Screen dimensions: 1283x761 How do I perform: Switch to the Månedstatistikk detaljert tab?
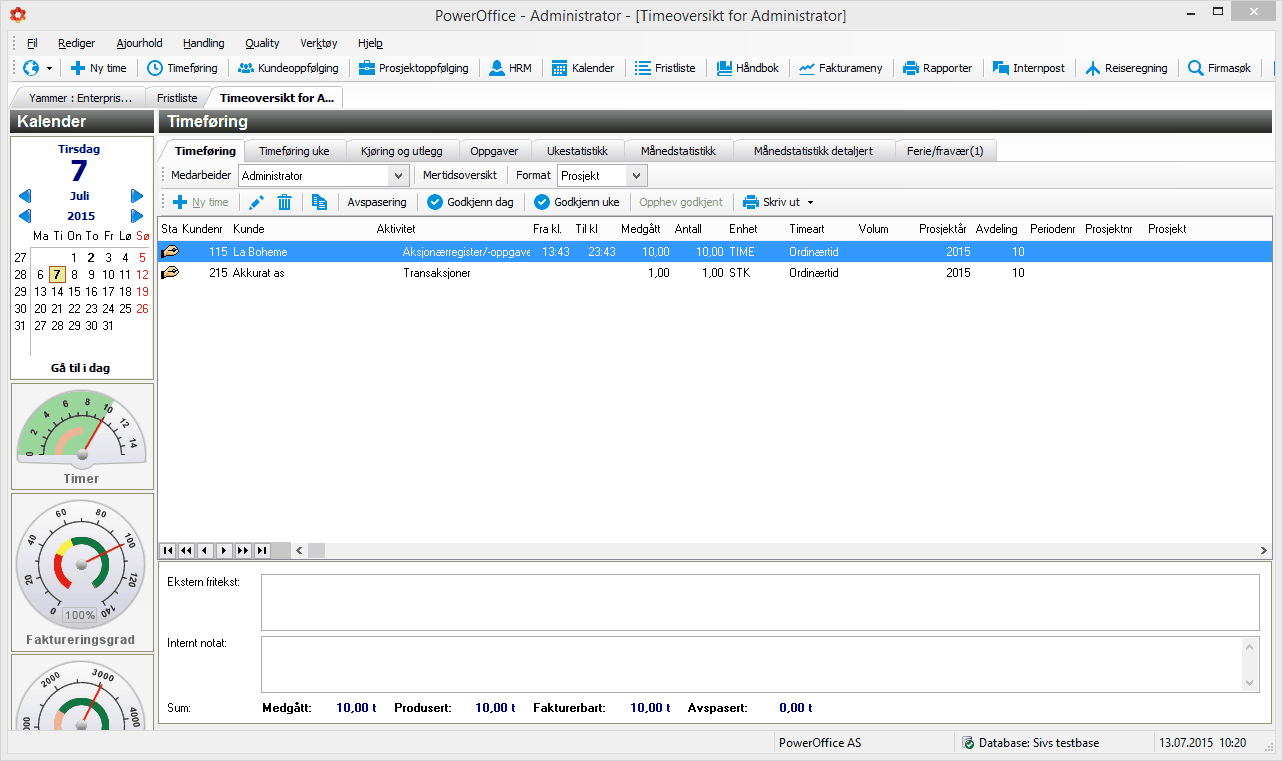point(813,151)
